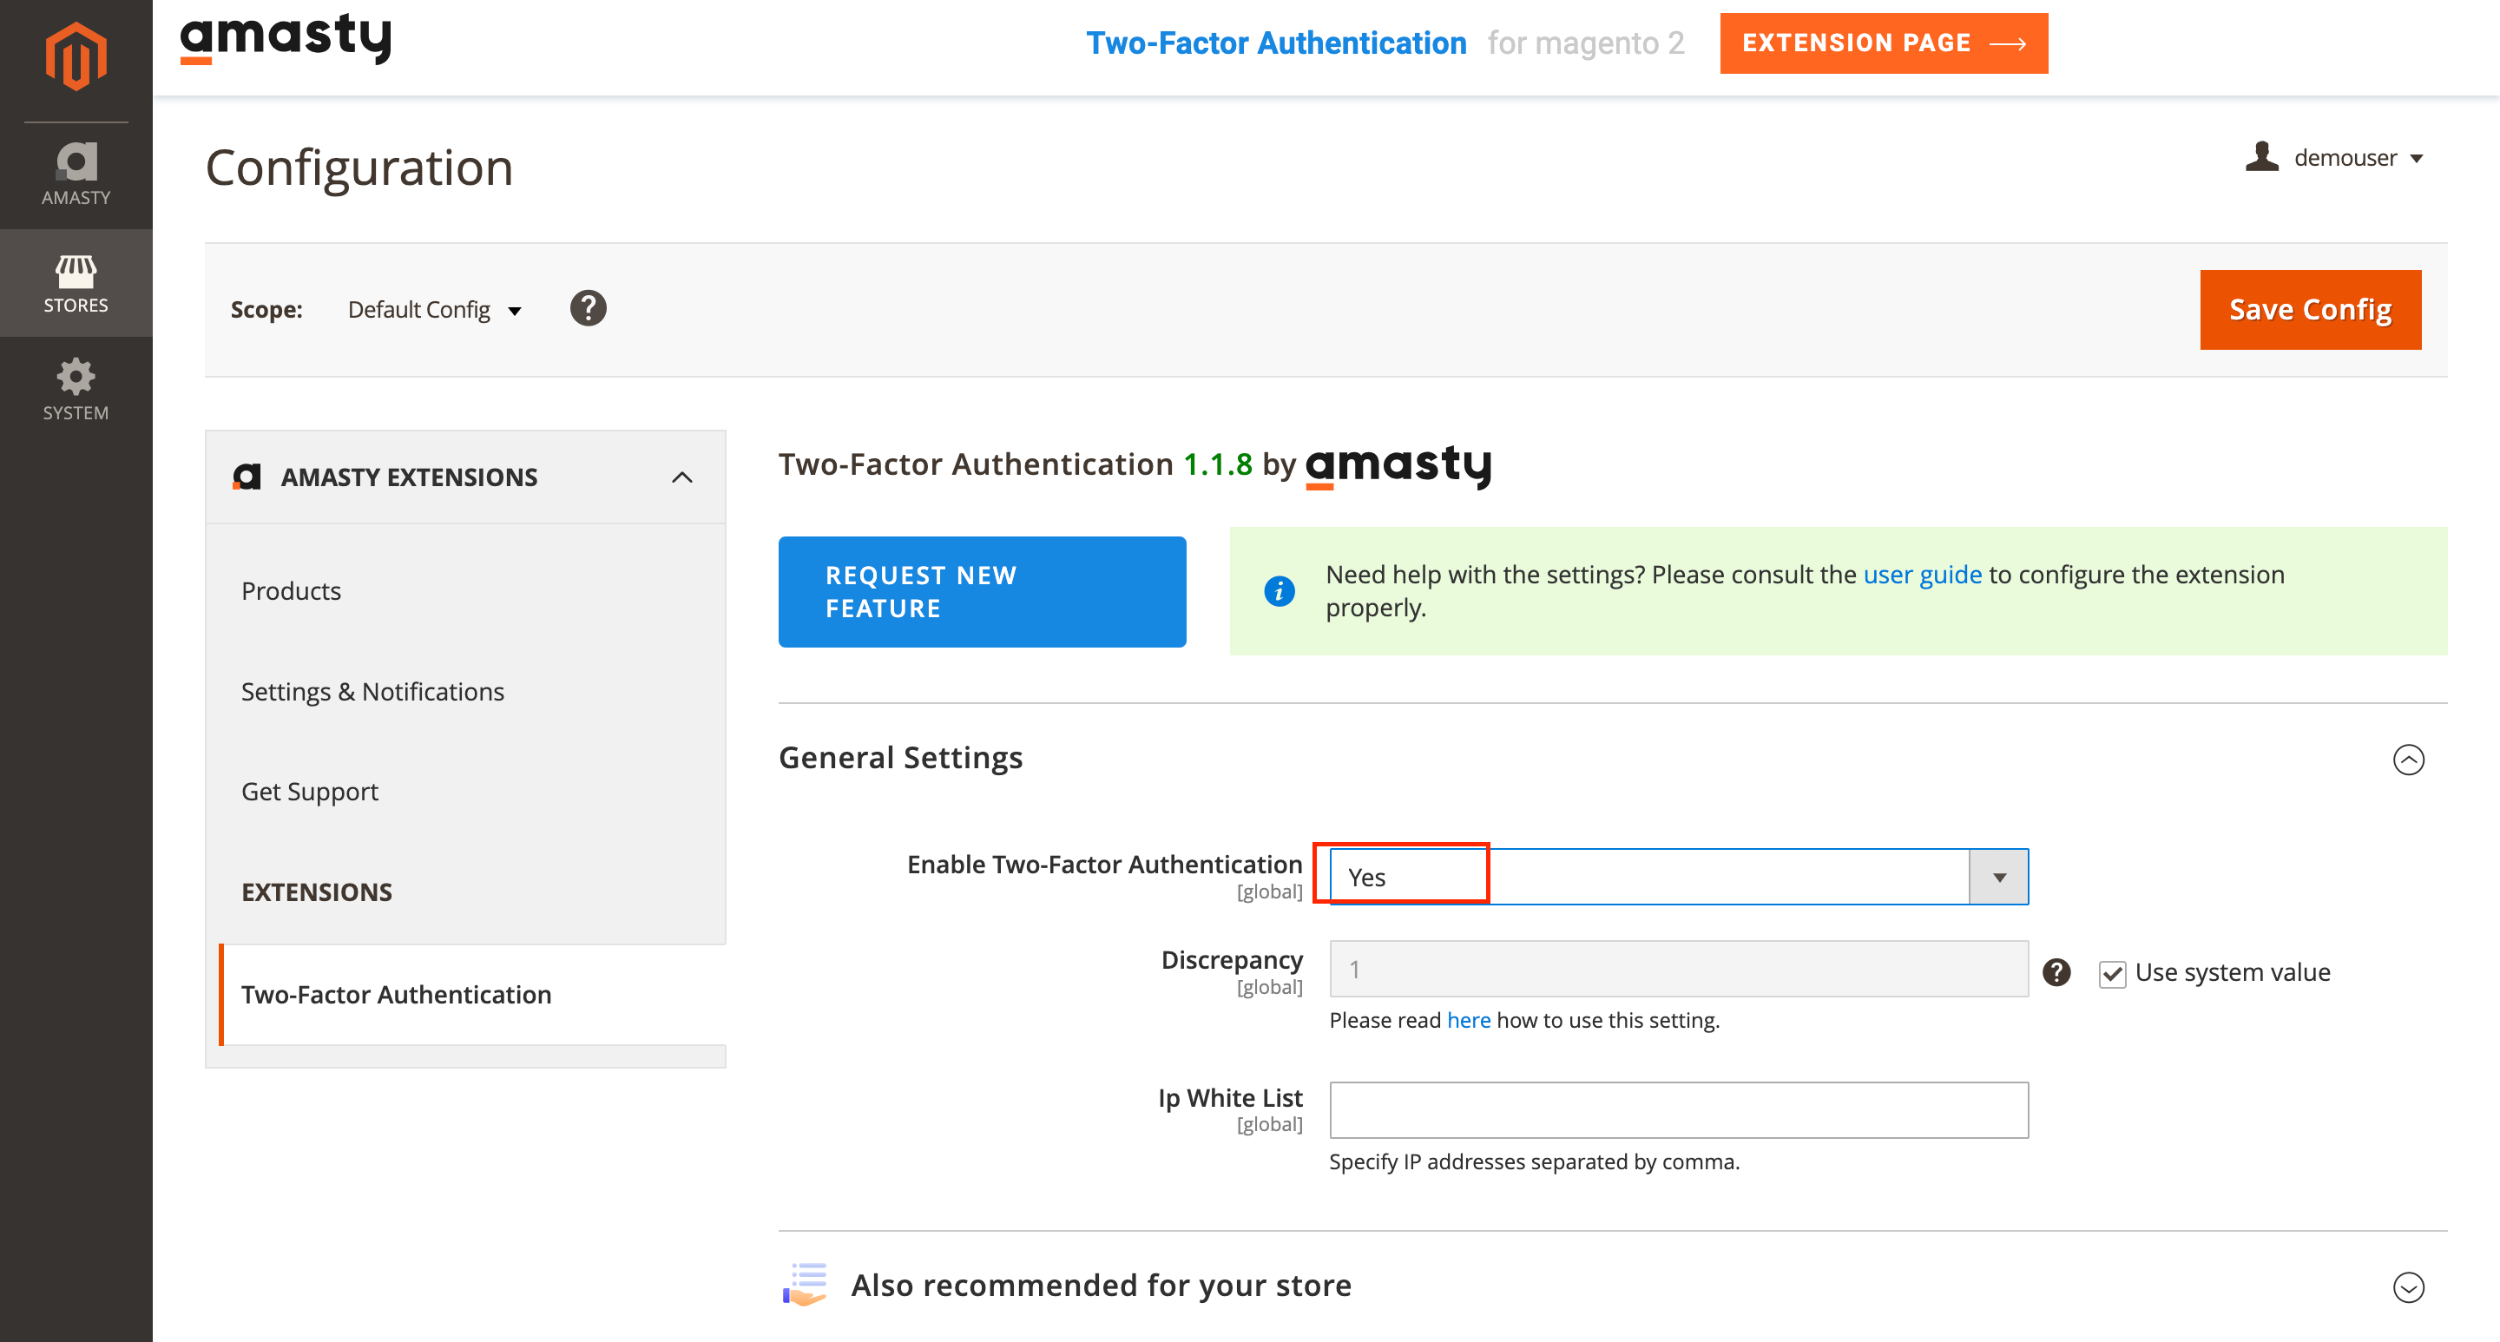Collapse the General Settings section

[x=2408, y=759]
